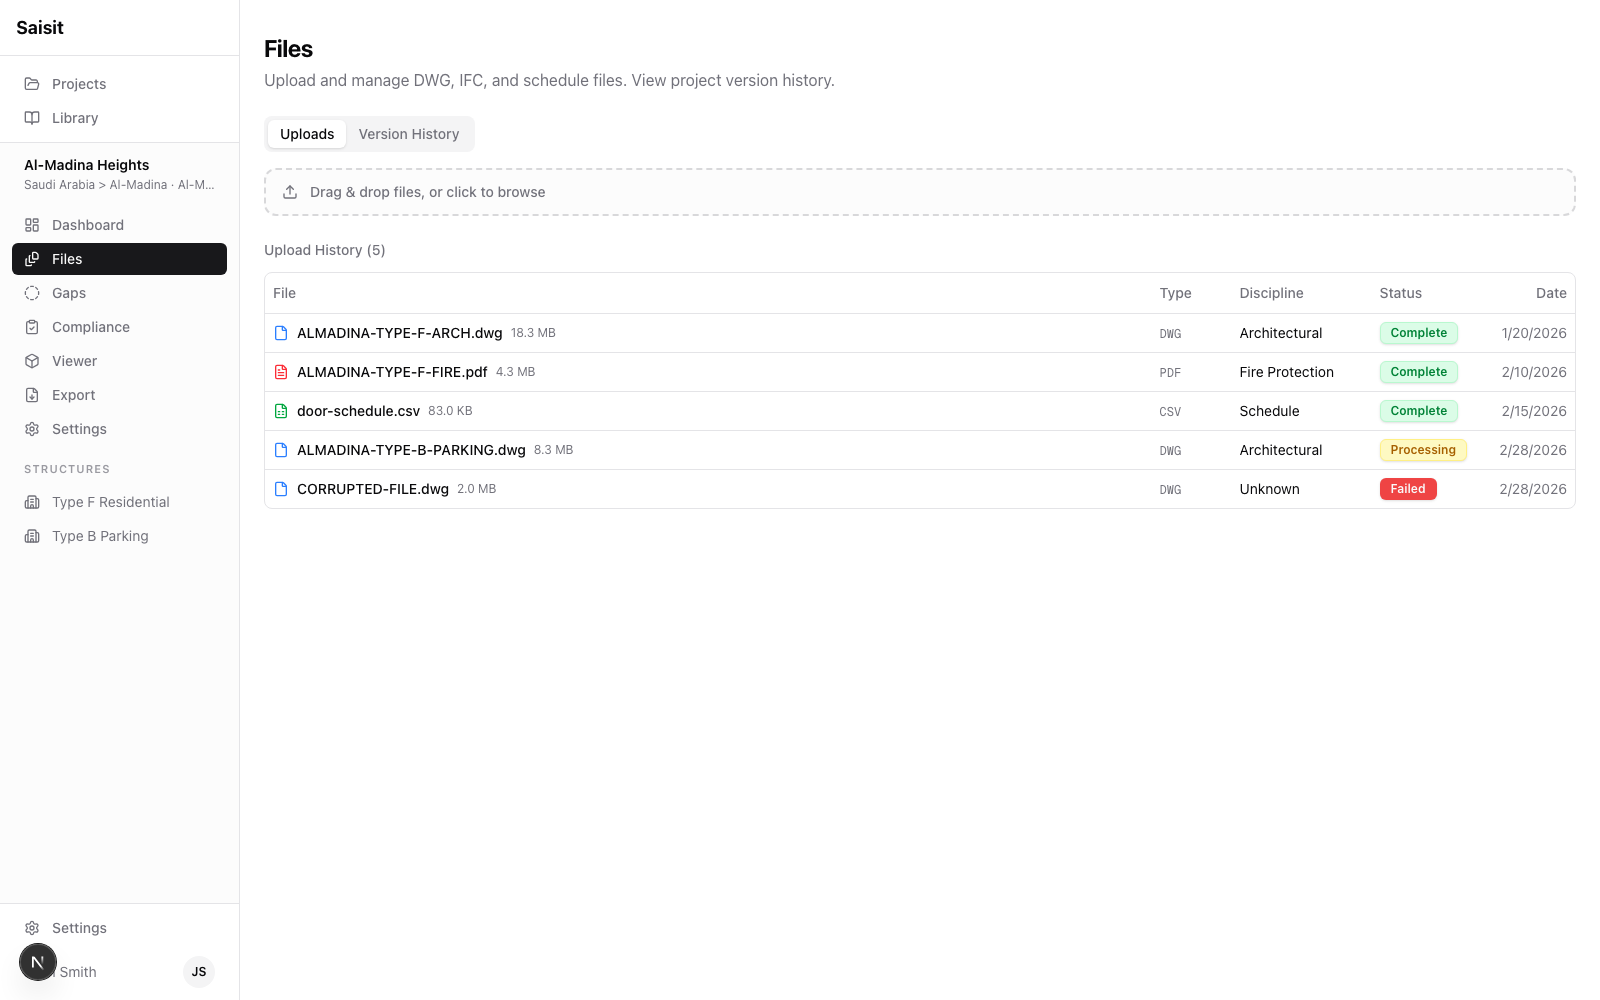Click the file icon for ALMADINA-TYPE-B-PARKING.dwg

(281, 450)
